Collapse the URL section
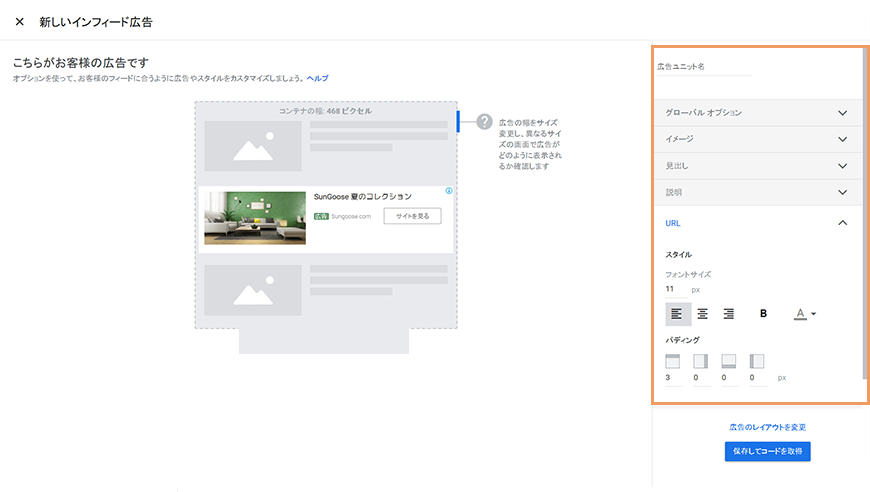The width and height of the screenshot is (870, 492). [842, 223]
